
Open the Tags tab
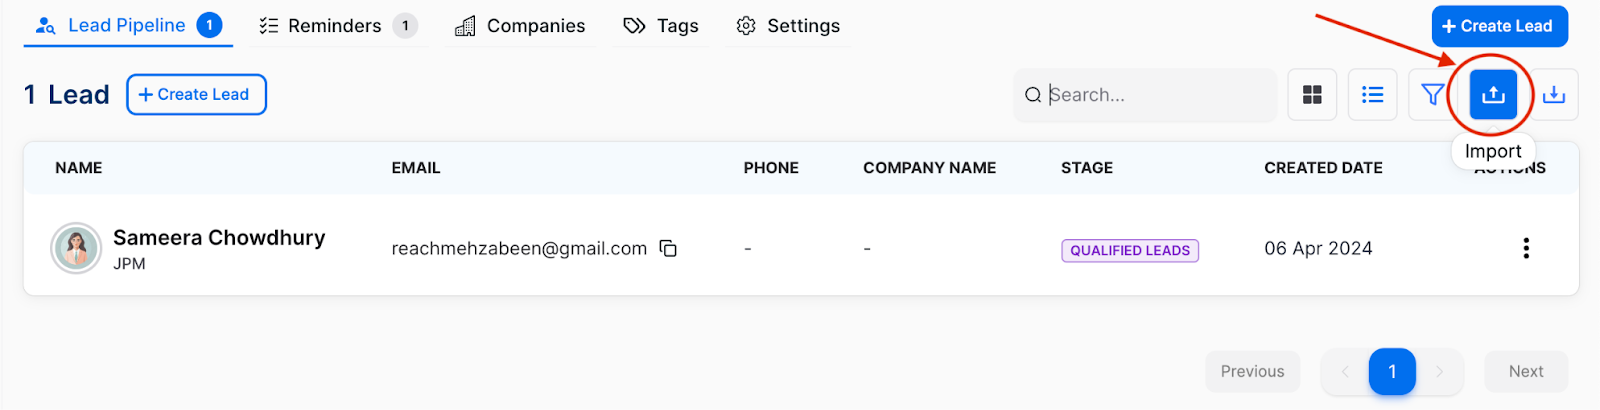click(x=661, y=26)
